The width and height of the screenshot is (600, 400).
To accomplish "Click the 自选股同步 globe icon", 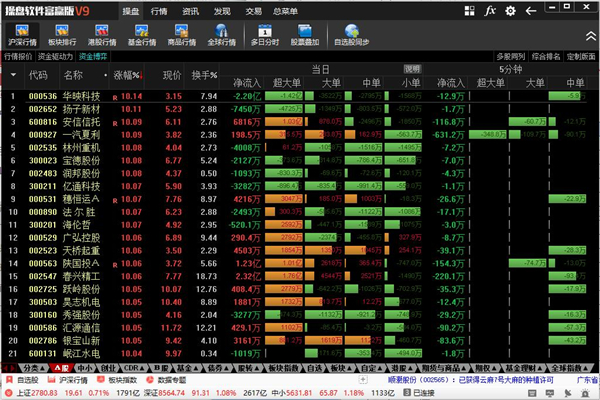I will 357,34.
